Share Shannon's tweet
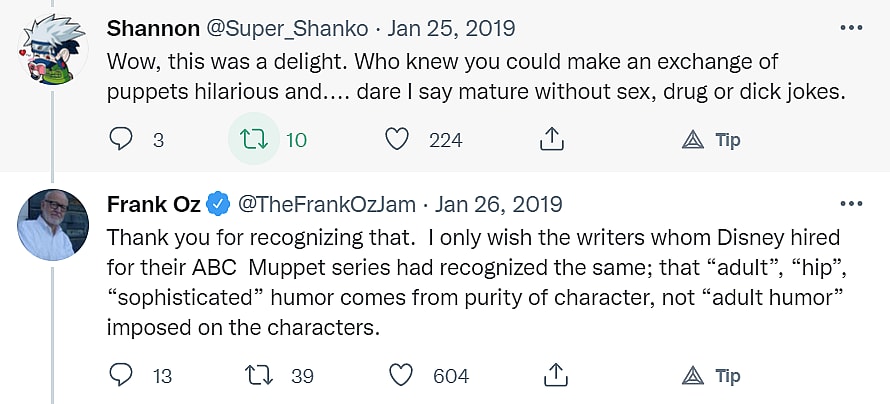Viewport: 890px width, 404px height. click(x=551, y=140)
